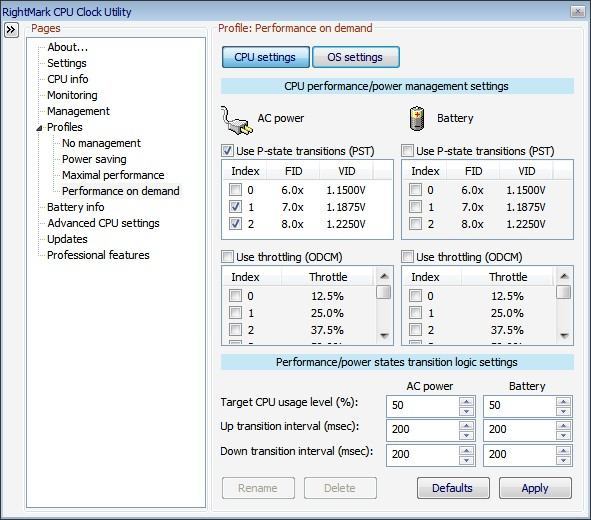Viewport: 591px width, 520px height.
Task: Click FID column header in AC power table
Action: coord(293,171)
